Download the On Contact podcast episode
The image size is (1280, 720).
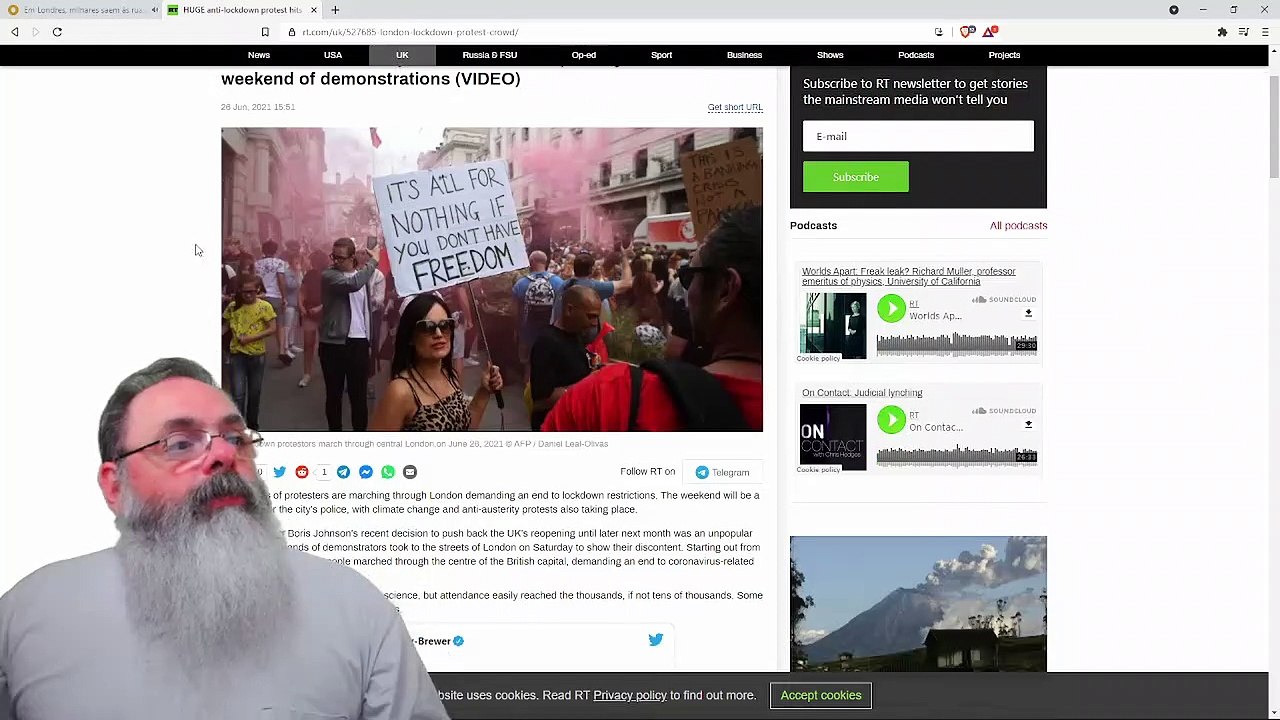[1028, 424]
